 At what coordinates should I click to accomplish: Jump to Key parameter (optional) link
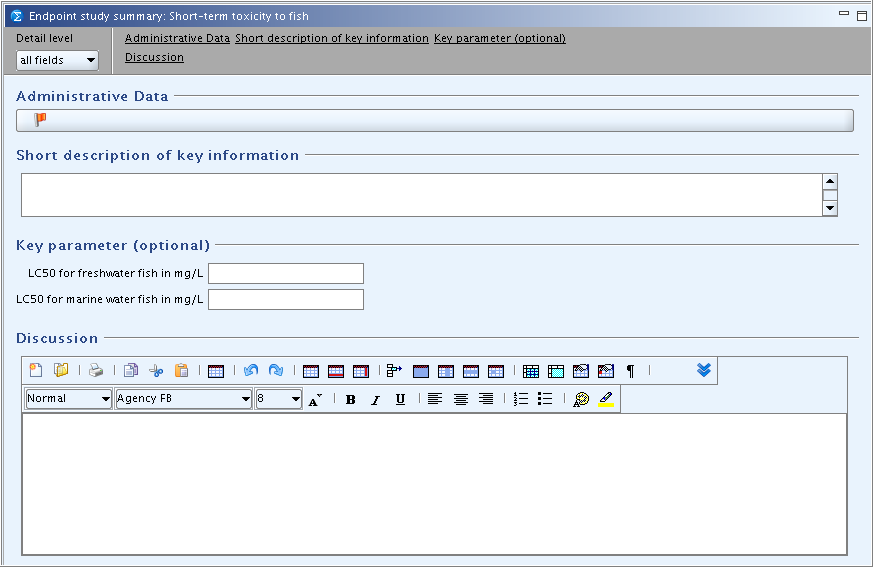(500, 38)
